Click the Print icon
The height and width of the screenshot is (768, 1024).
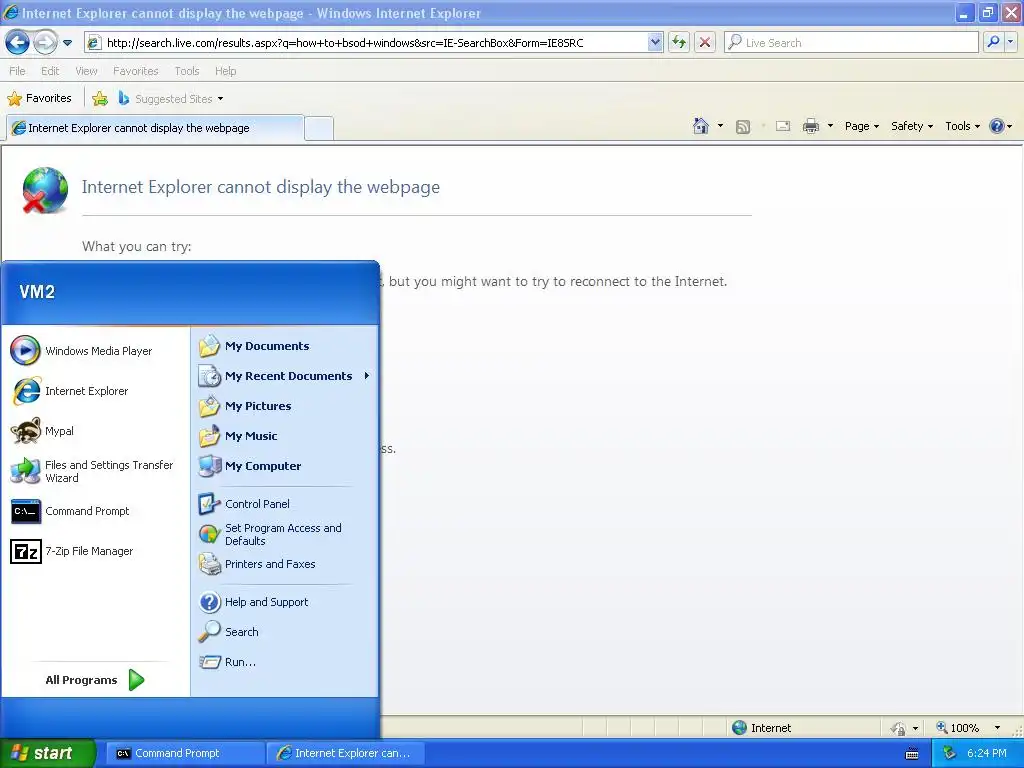(810, 126)
